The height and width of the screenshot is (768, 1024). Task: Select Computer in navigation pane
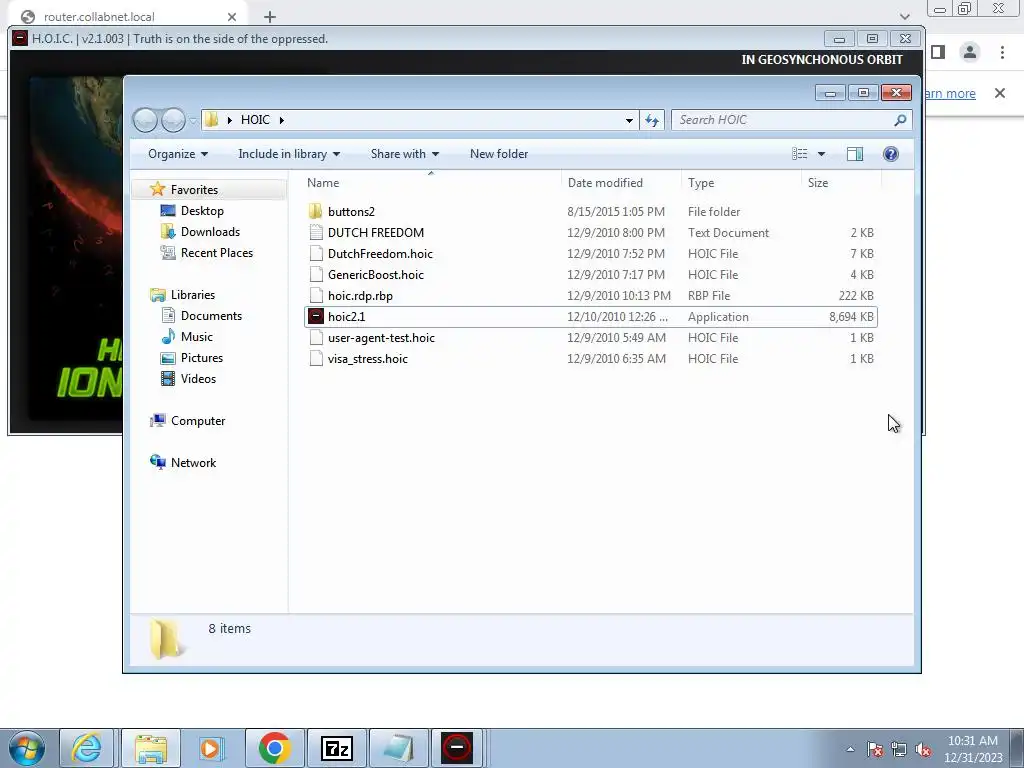[x=197, y=421]
